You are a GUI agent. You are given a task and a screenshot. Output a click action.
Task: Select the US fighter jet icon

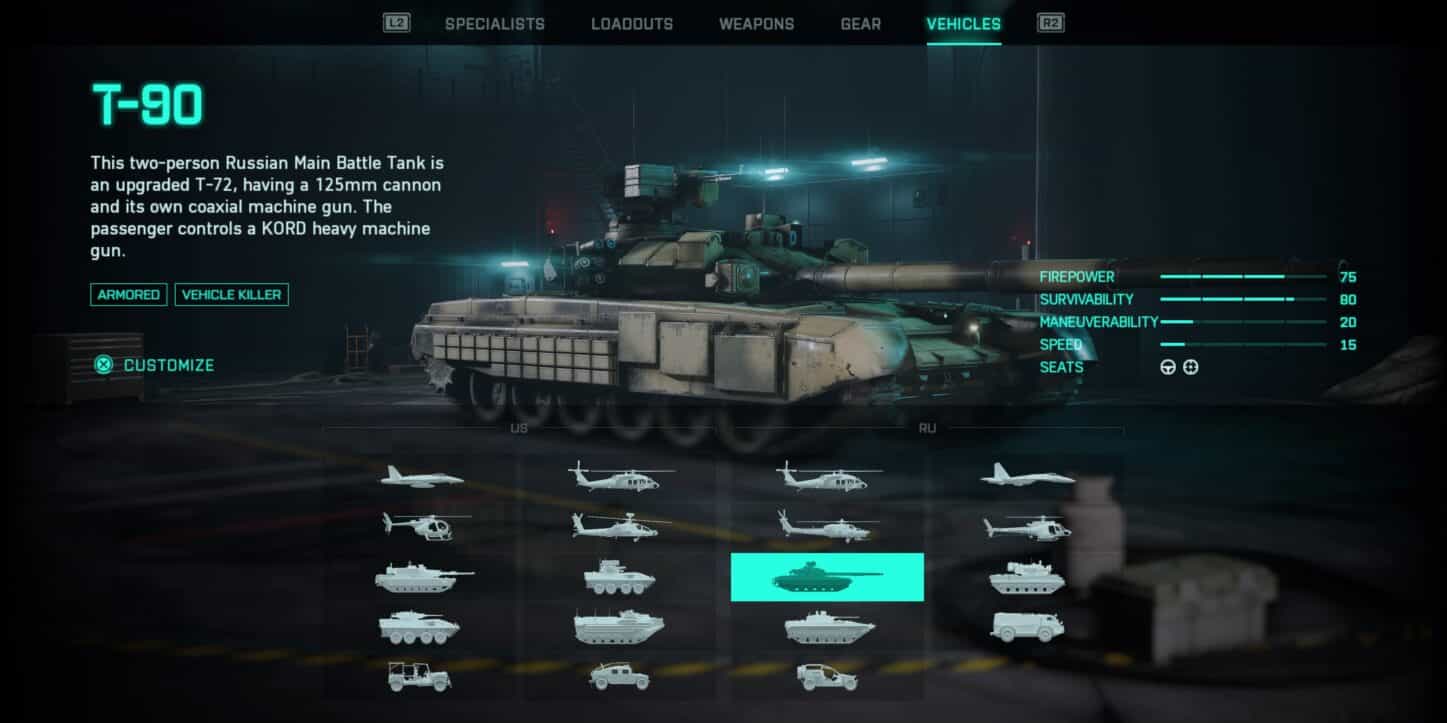tap(421, 477)
